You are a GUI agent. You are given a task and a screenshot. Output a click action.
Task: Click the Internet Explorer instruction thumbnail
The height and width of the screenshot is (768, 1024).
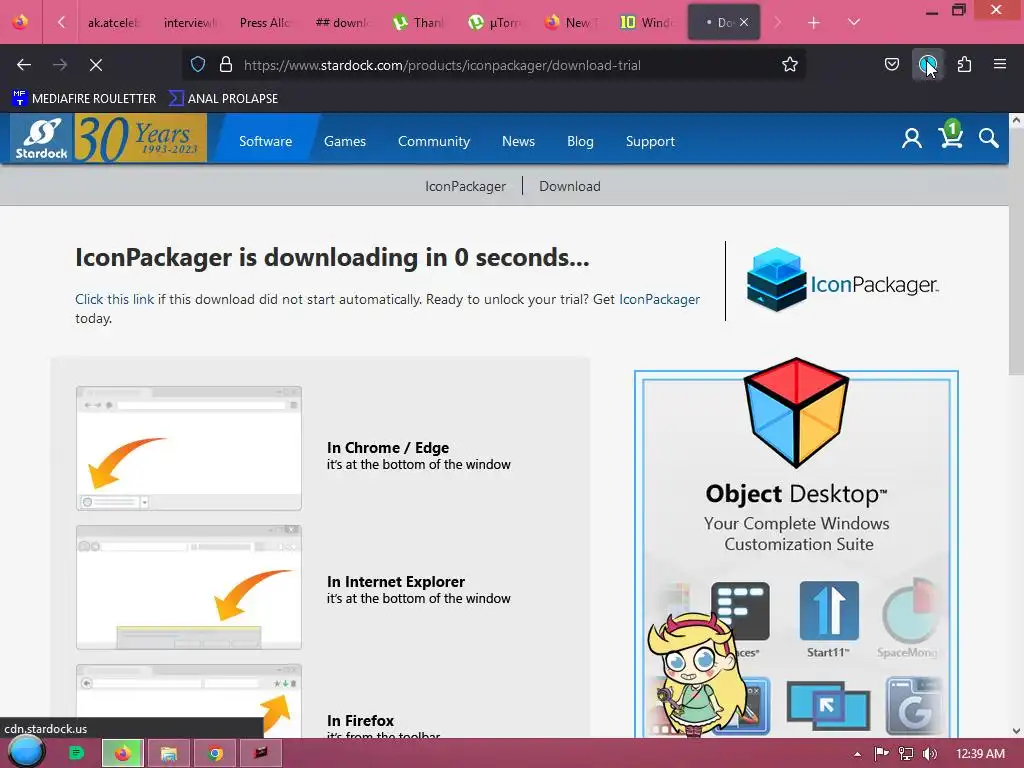[x=189, y=587]
